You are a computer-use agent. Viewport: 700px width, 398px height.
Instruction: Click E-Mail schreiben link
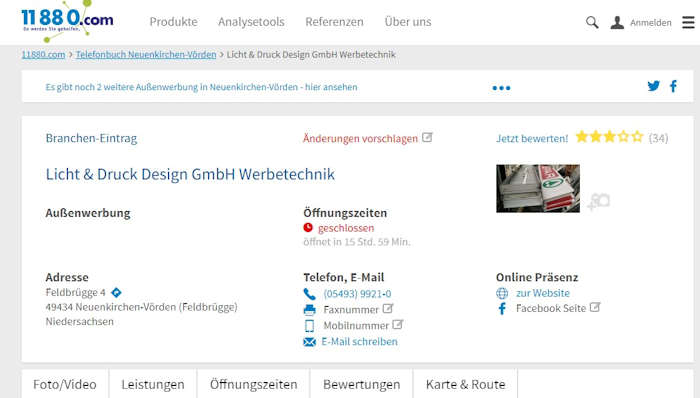point(359,342)
